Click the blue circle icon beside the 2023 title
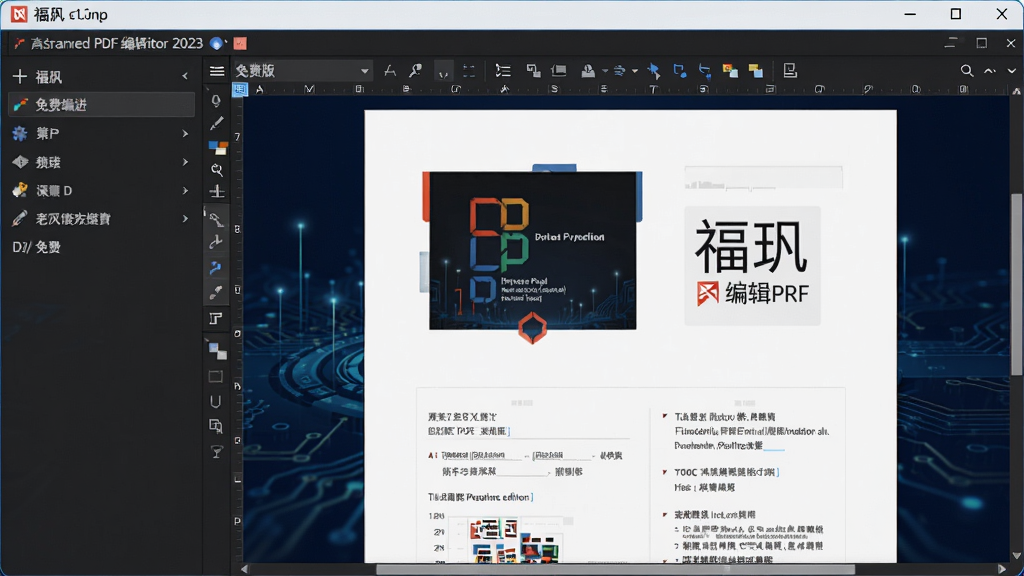Viewport: 1024px width, 576px height. (217, 44)
